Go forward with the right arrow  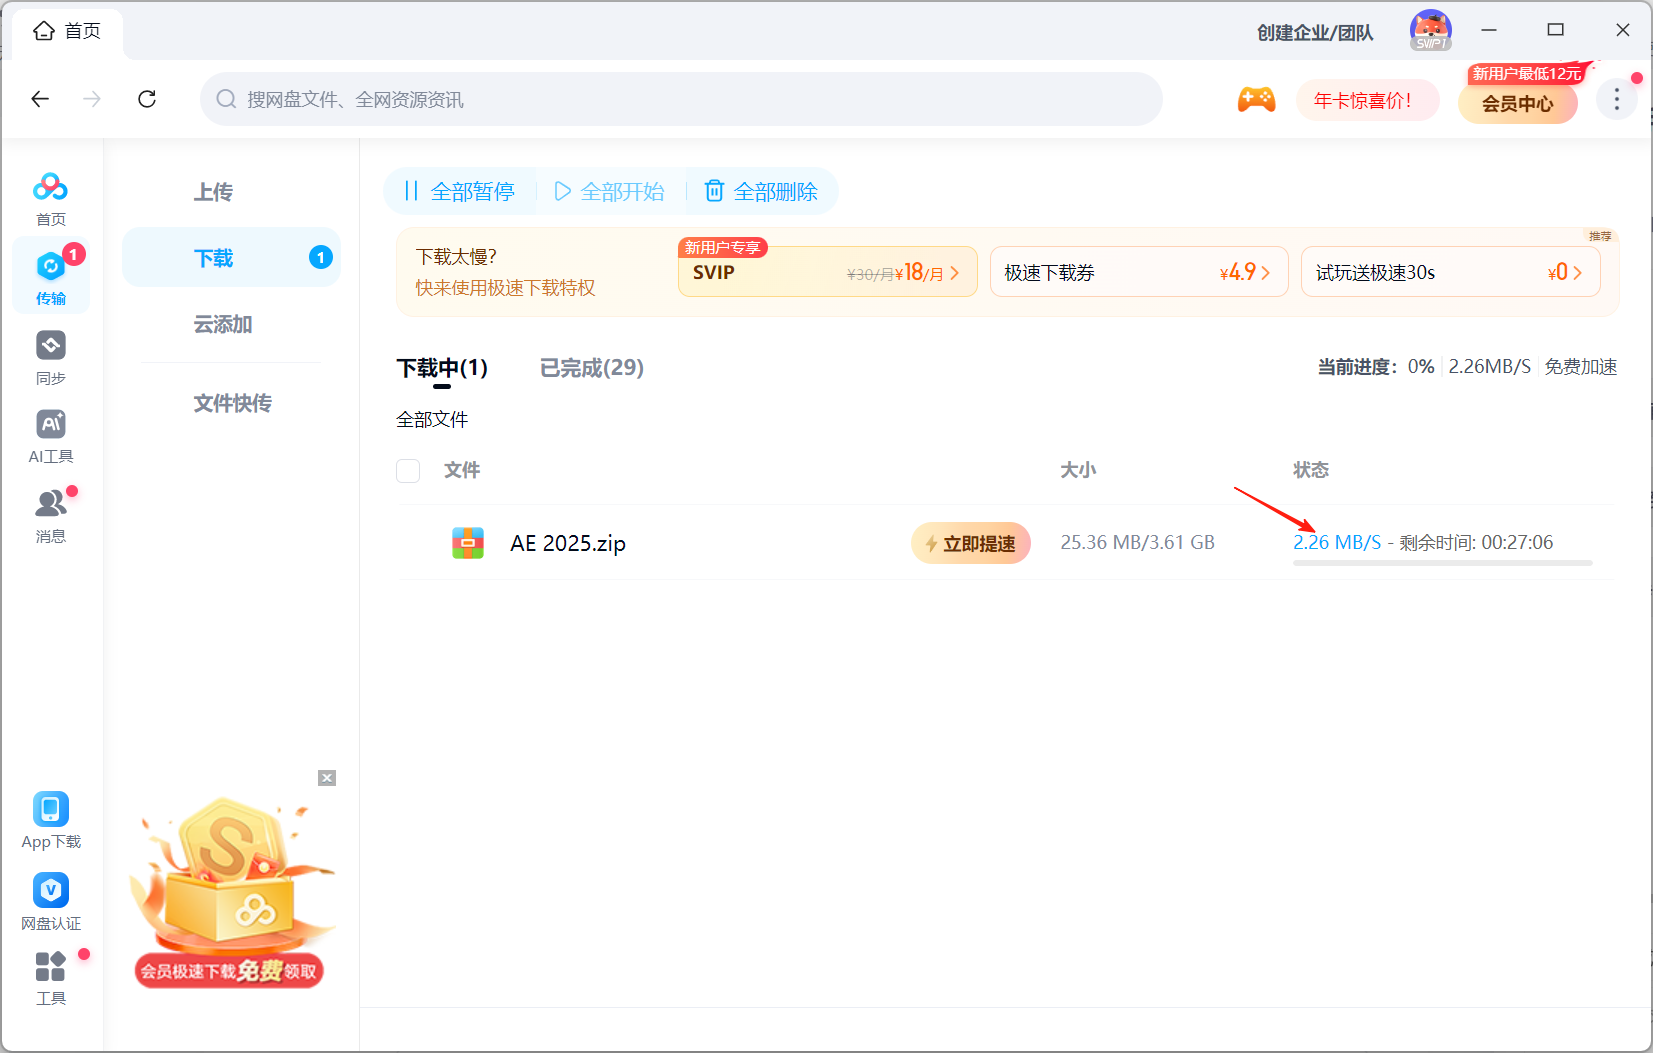tap(92, 99)
